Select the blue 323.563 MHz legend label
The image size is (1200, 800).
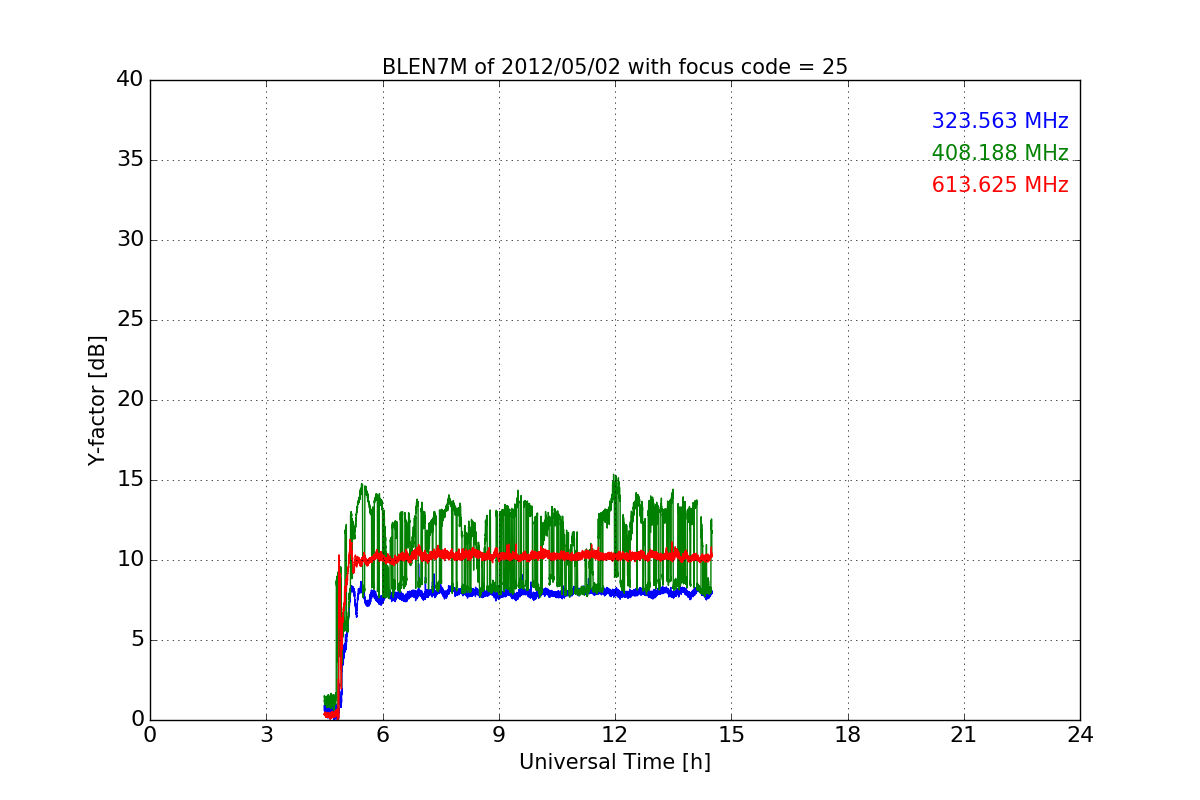pyautogui.click(x=999, y=121)
